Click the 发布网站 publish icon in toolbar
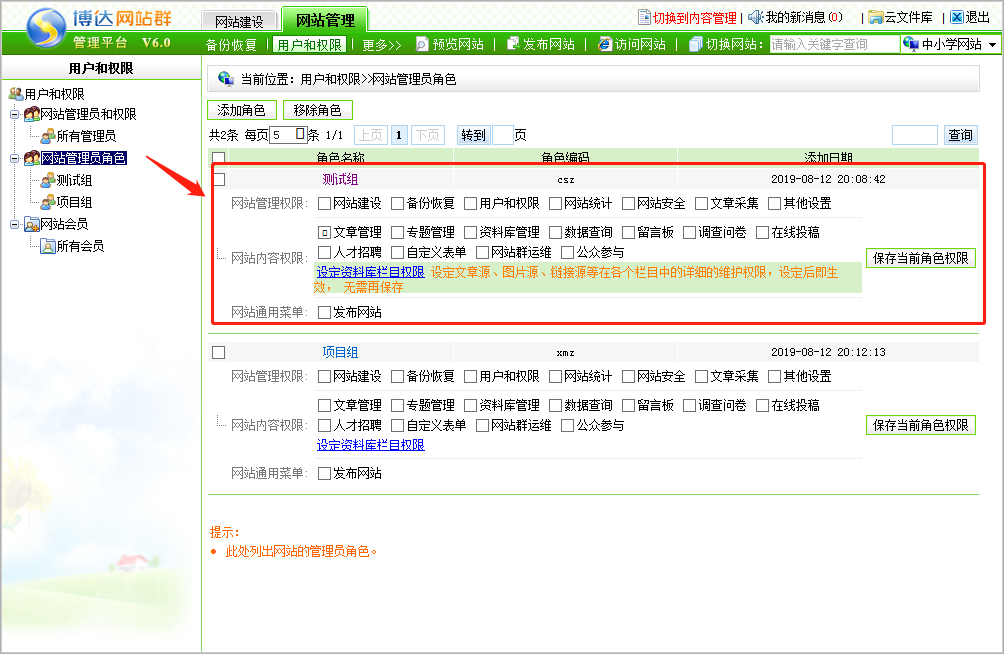The width and height of the screenshot is (1004, 654). tap(513, 44)
